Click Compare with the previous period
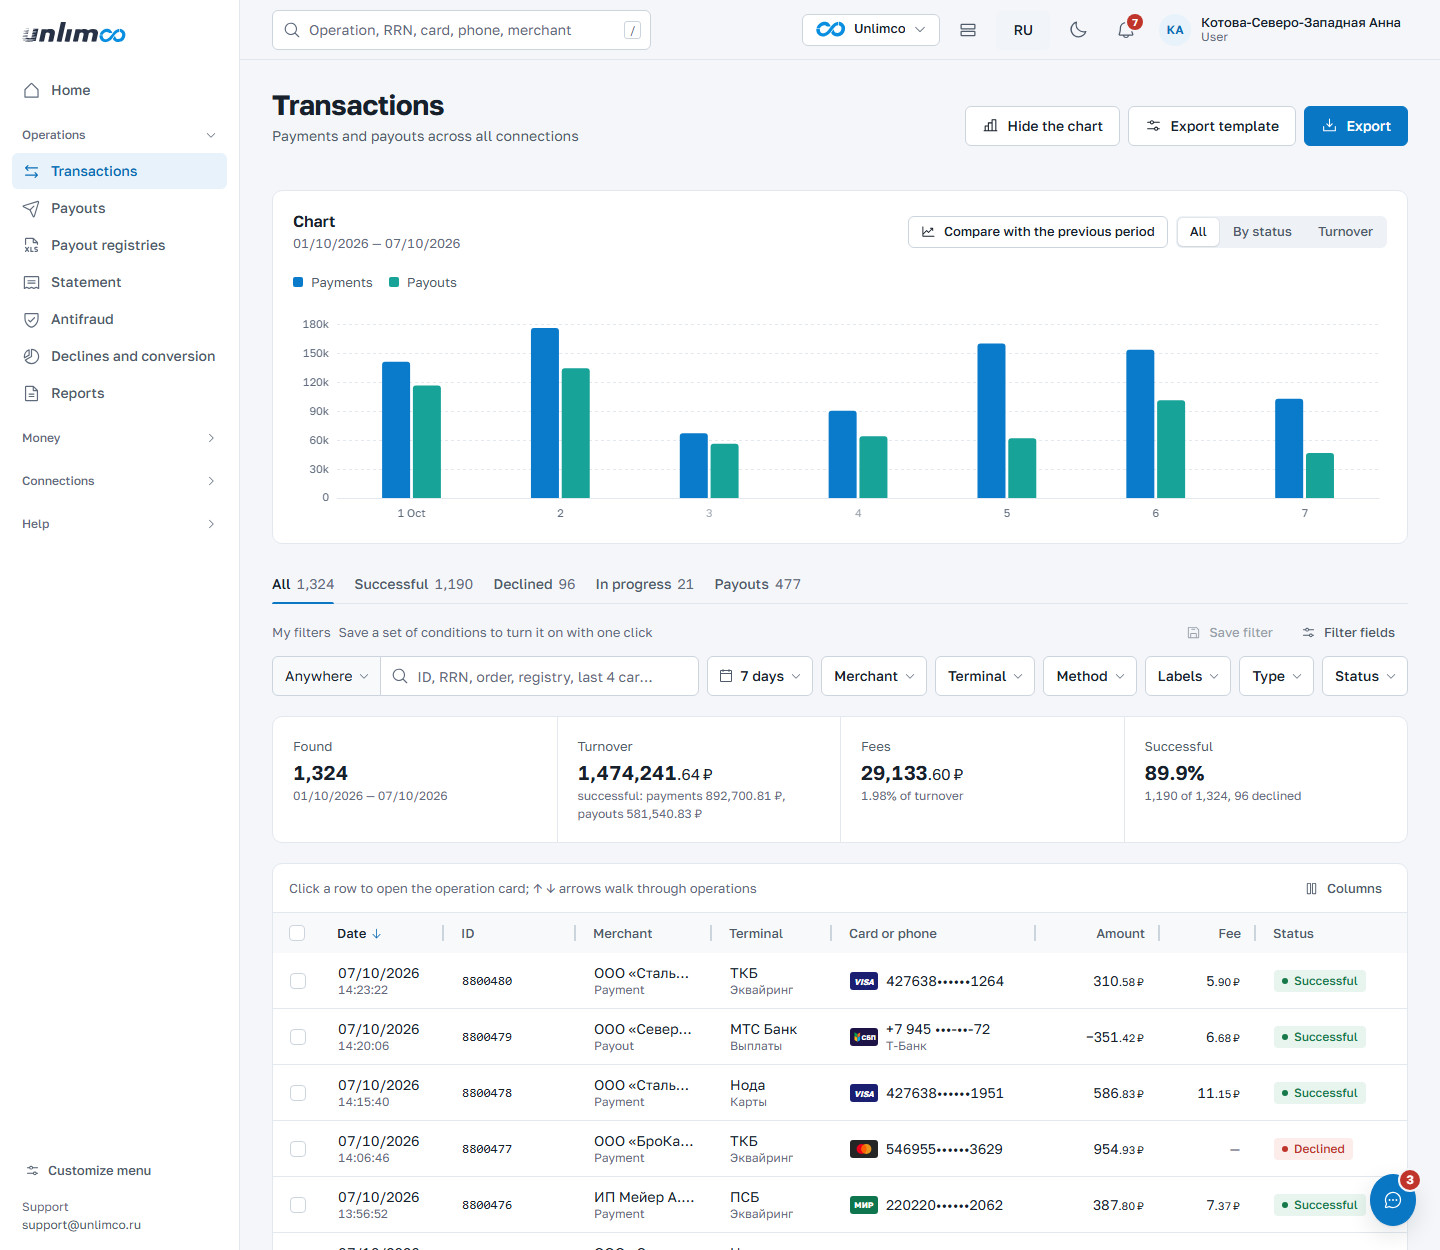 (1037, 232)
